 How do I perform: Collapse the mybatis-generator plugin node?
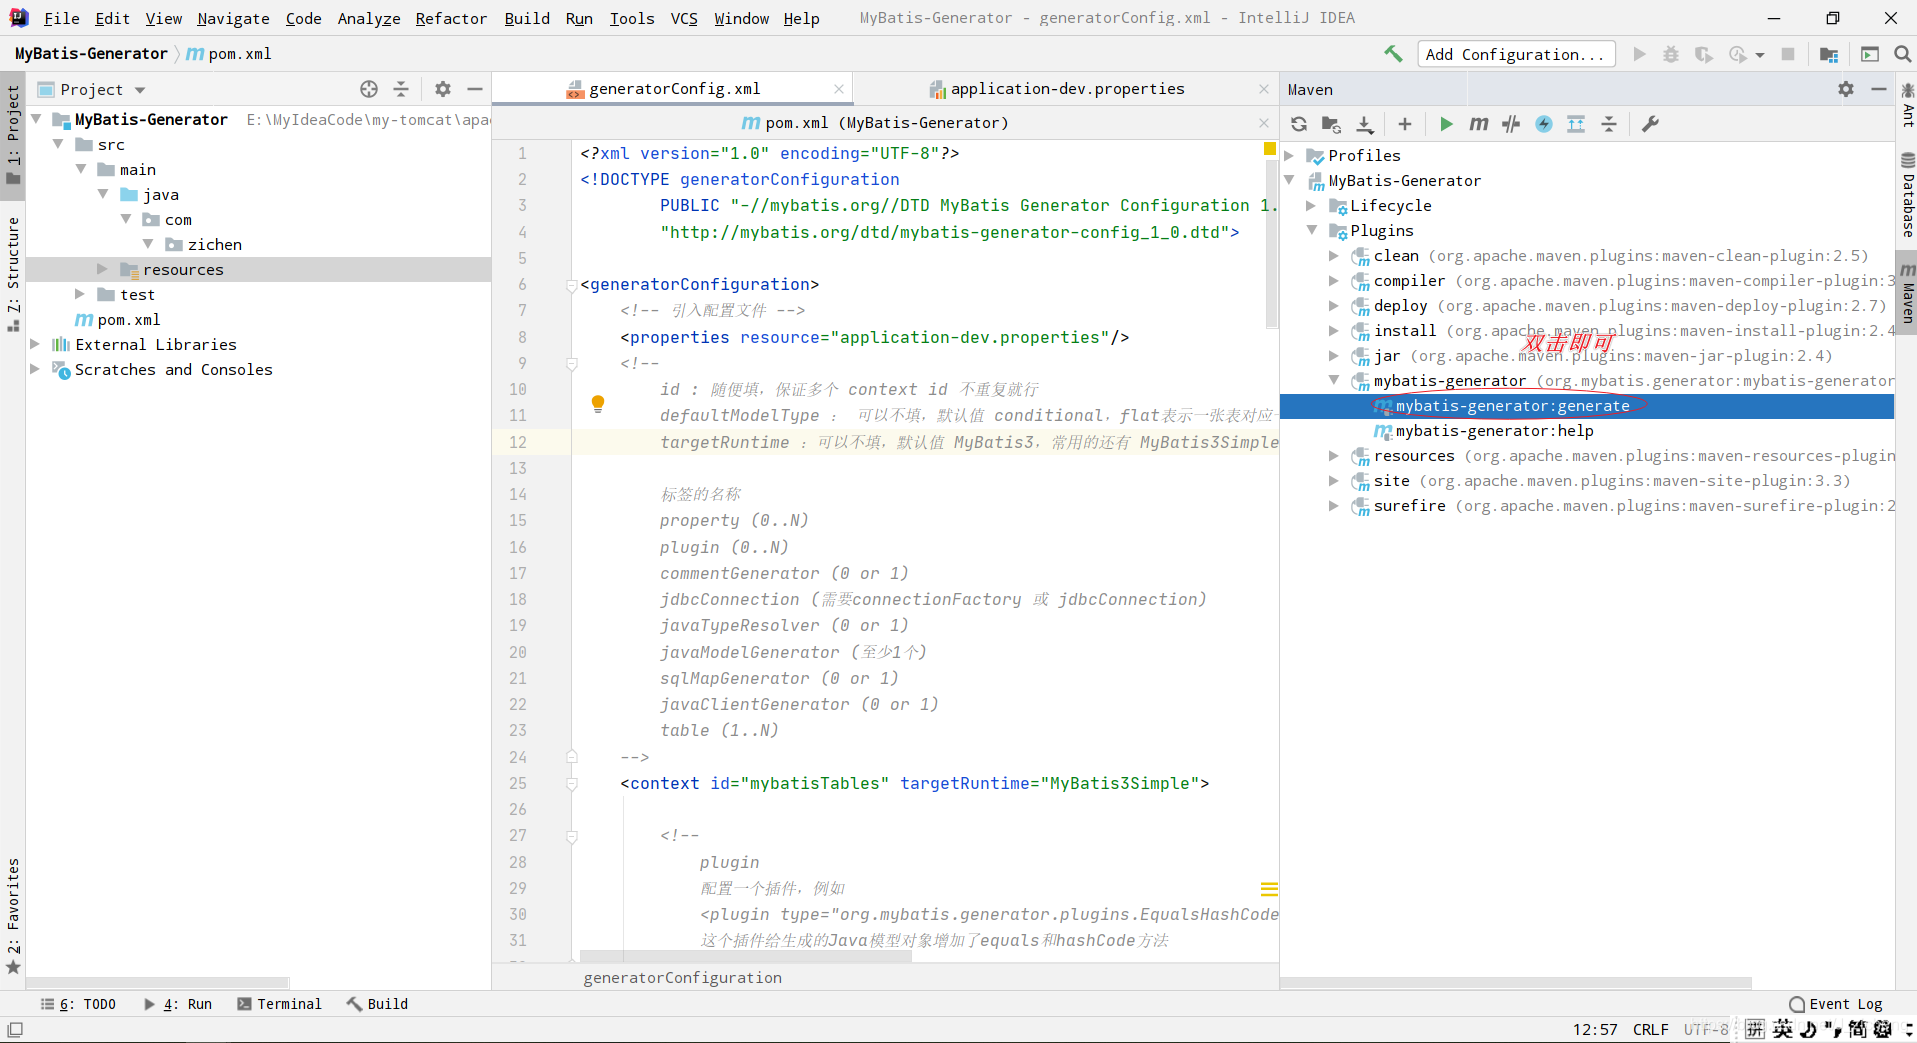tap(1334, 380)
